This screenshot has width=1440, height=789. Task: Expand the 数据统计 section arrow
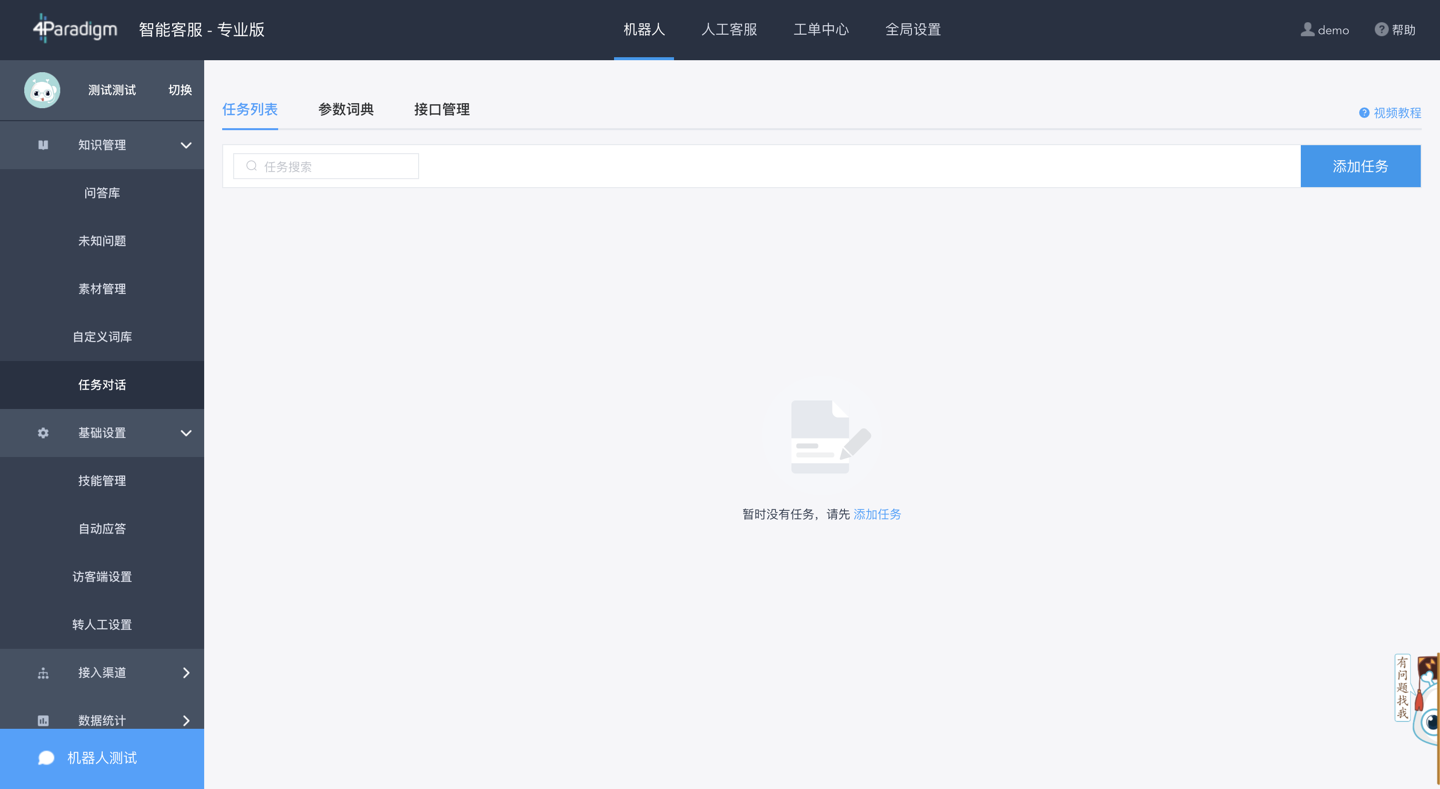pos(186,720)
